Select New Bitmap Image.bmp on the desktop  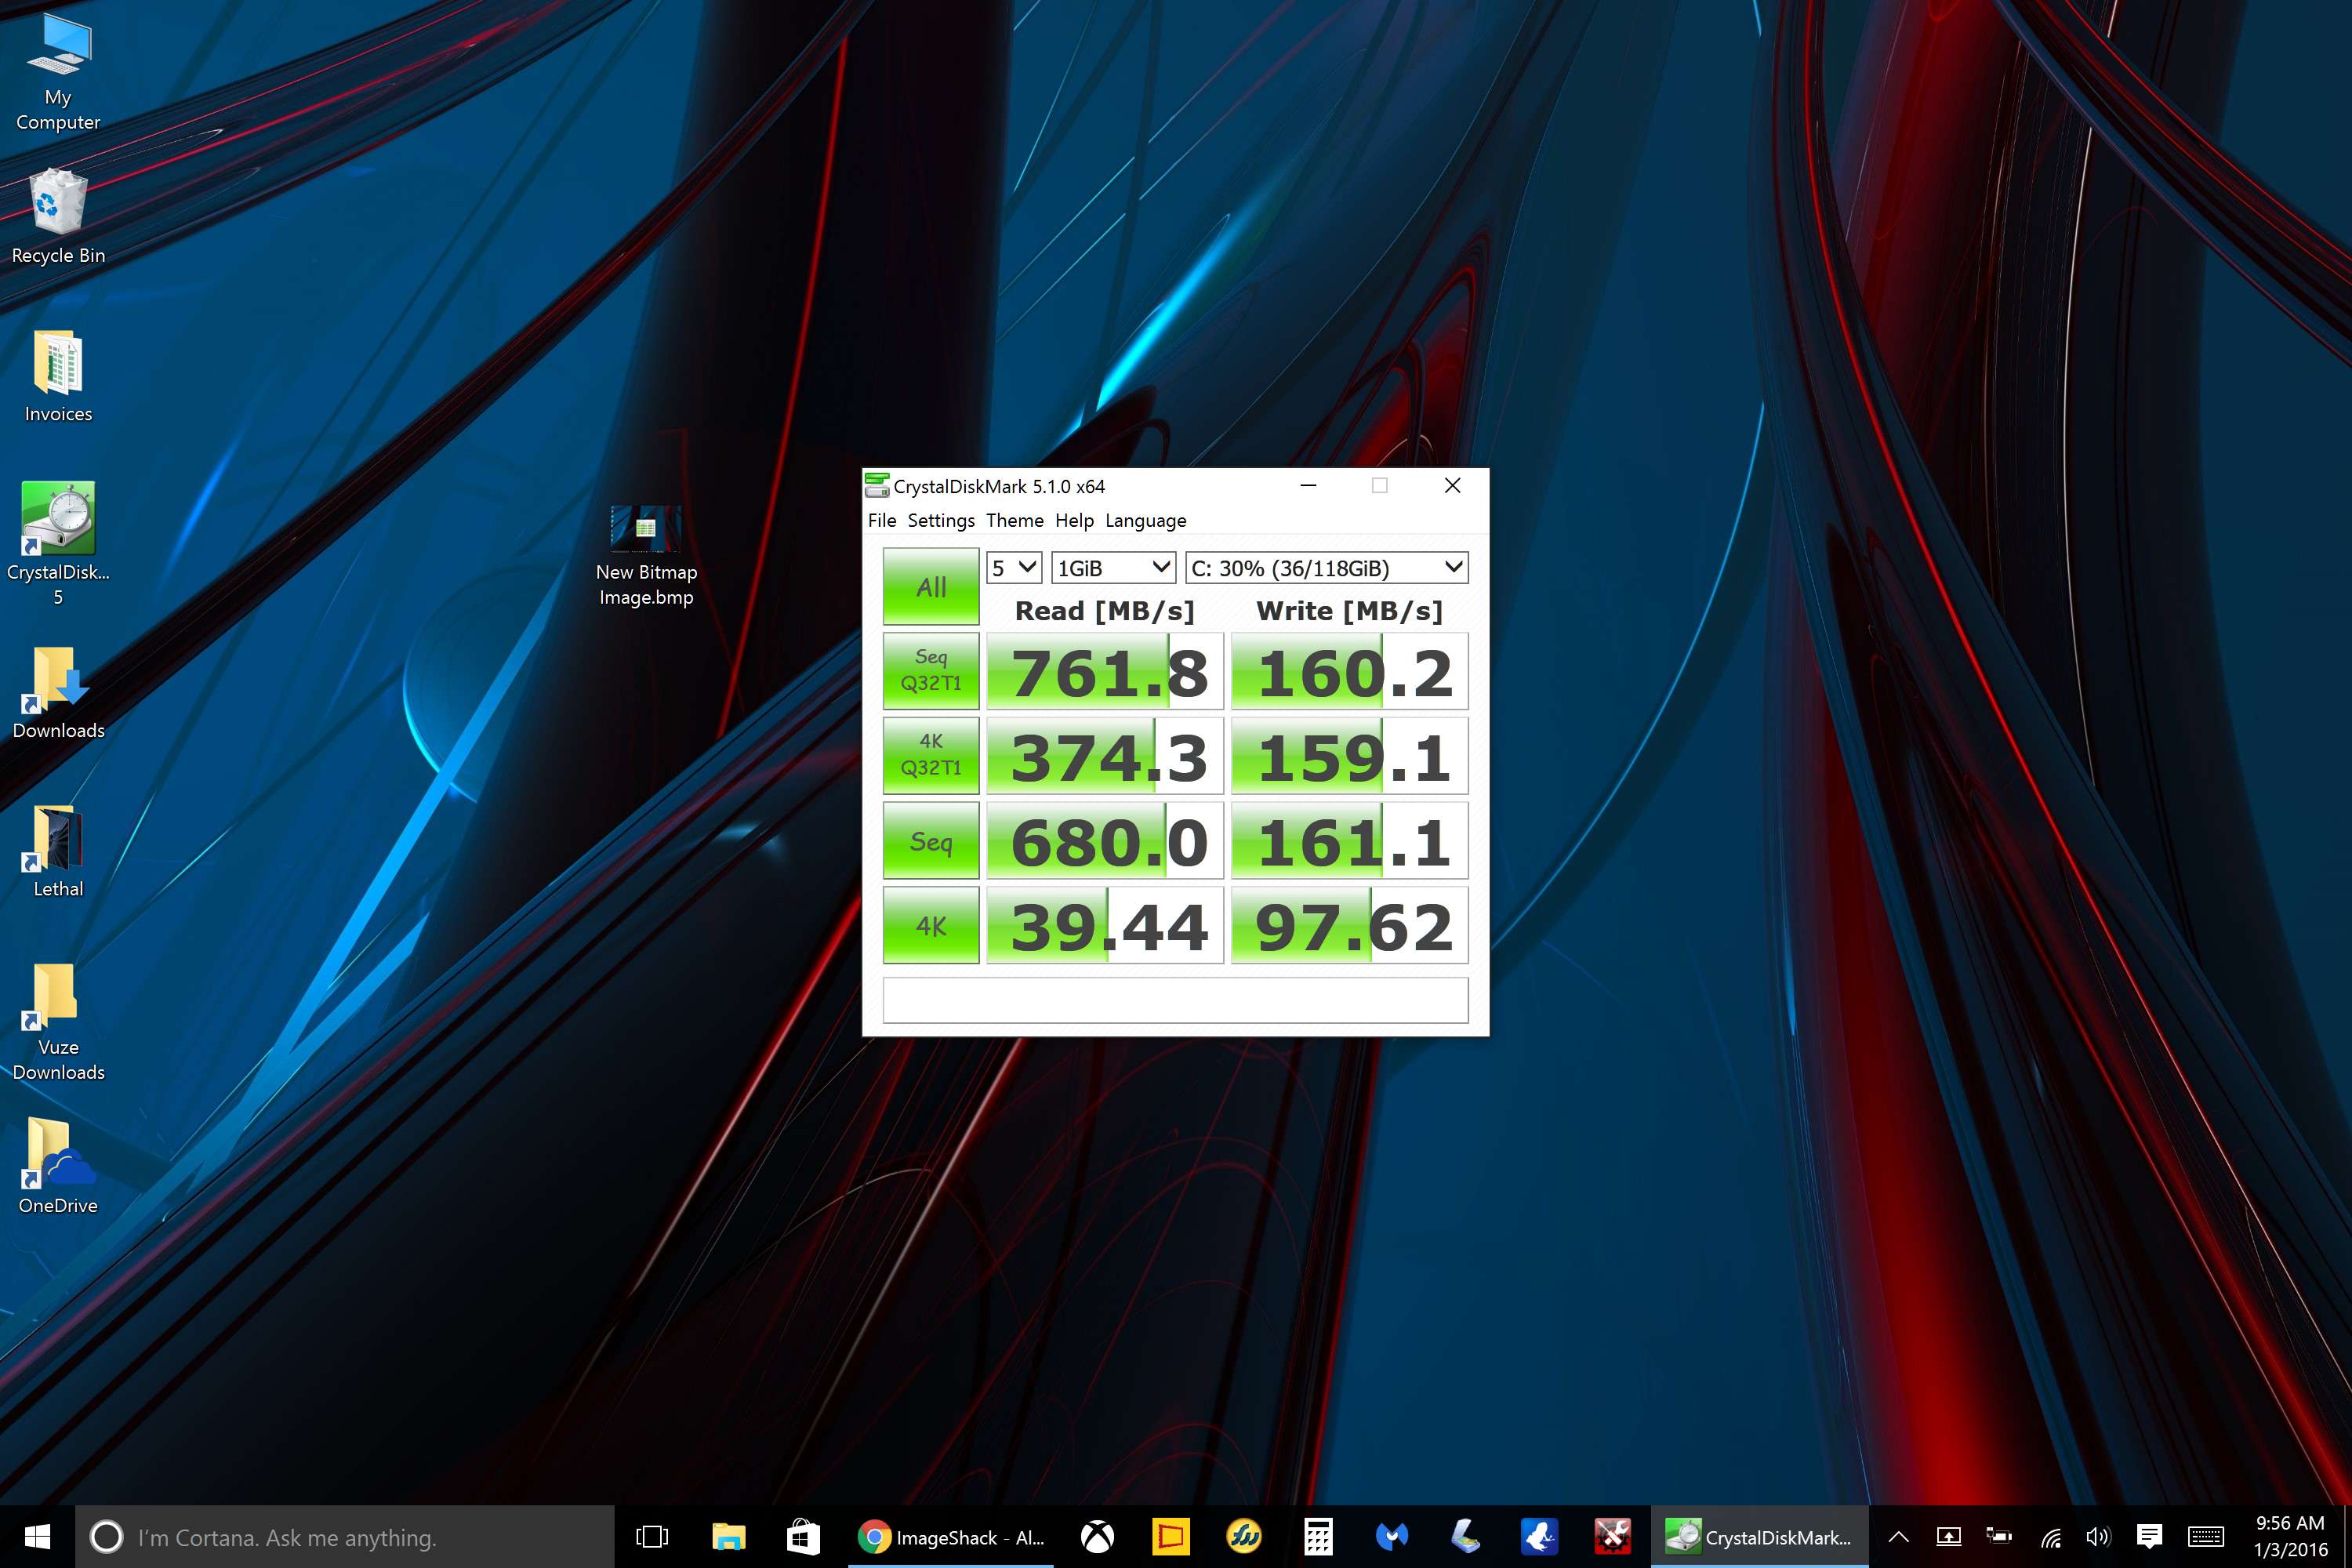tap(646, 556)
